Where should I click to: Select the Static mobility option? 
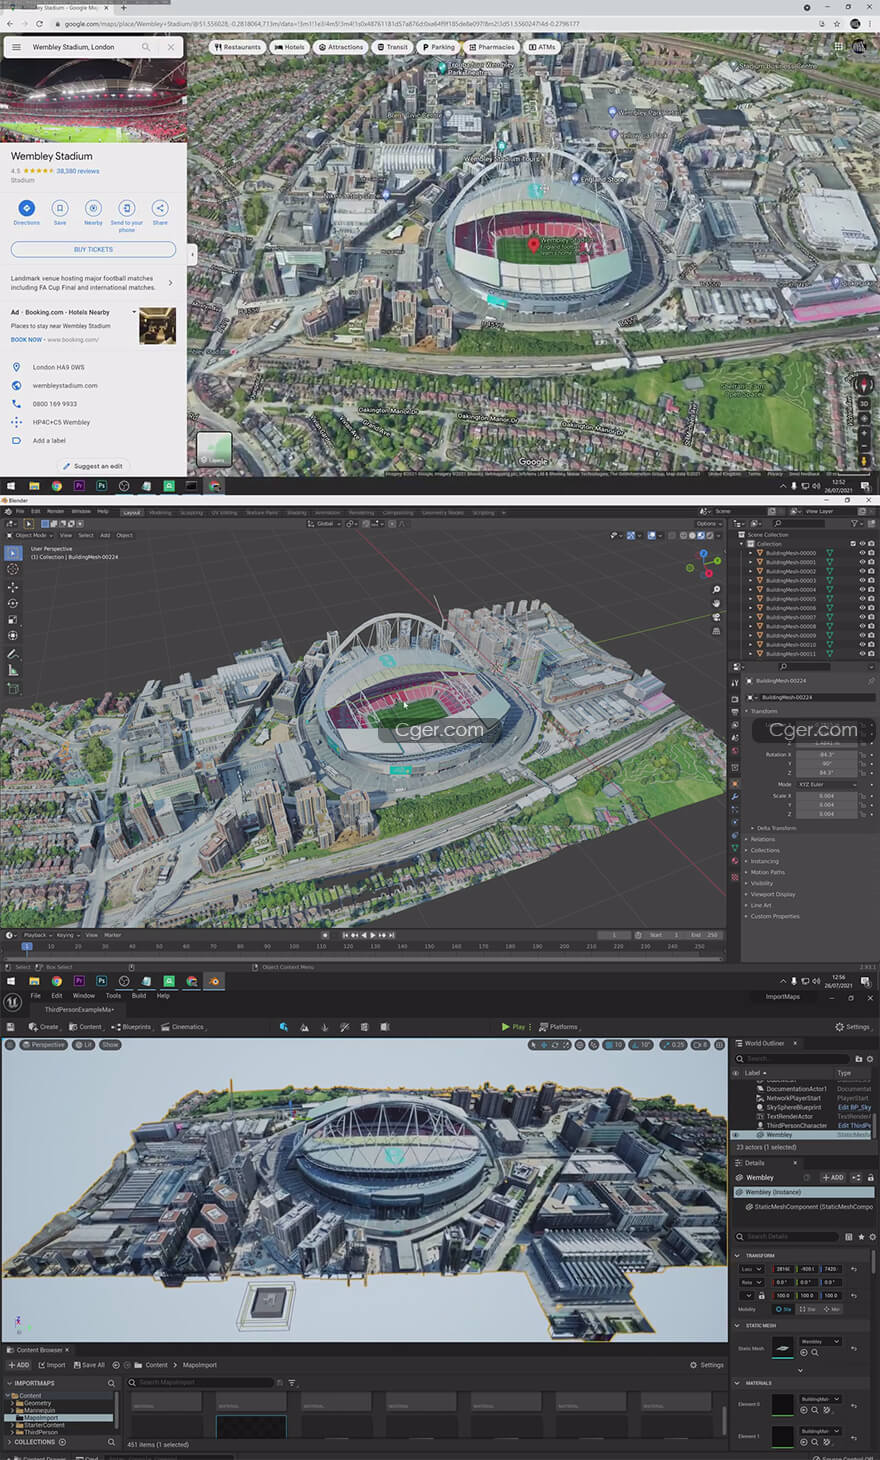pyautogui.click(x=782, y=1309)
